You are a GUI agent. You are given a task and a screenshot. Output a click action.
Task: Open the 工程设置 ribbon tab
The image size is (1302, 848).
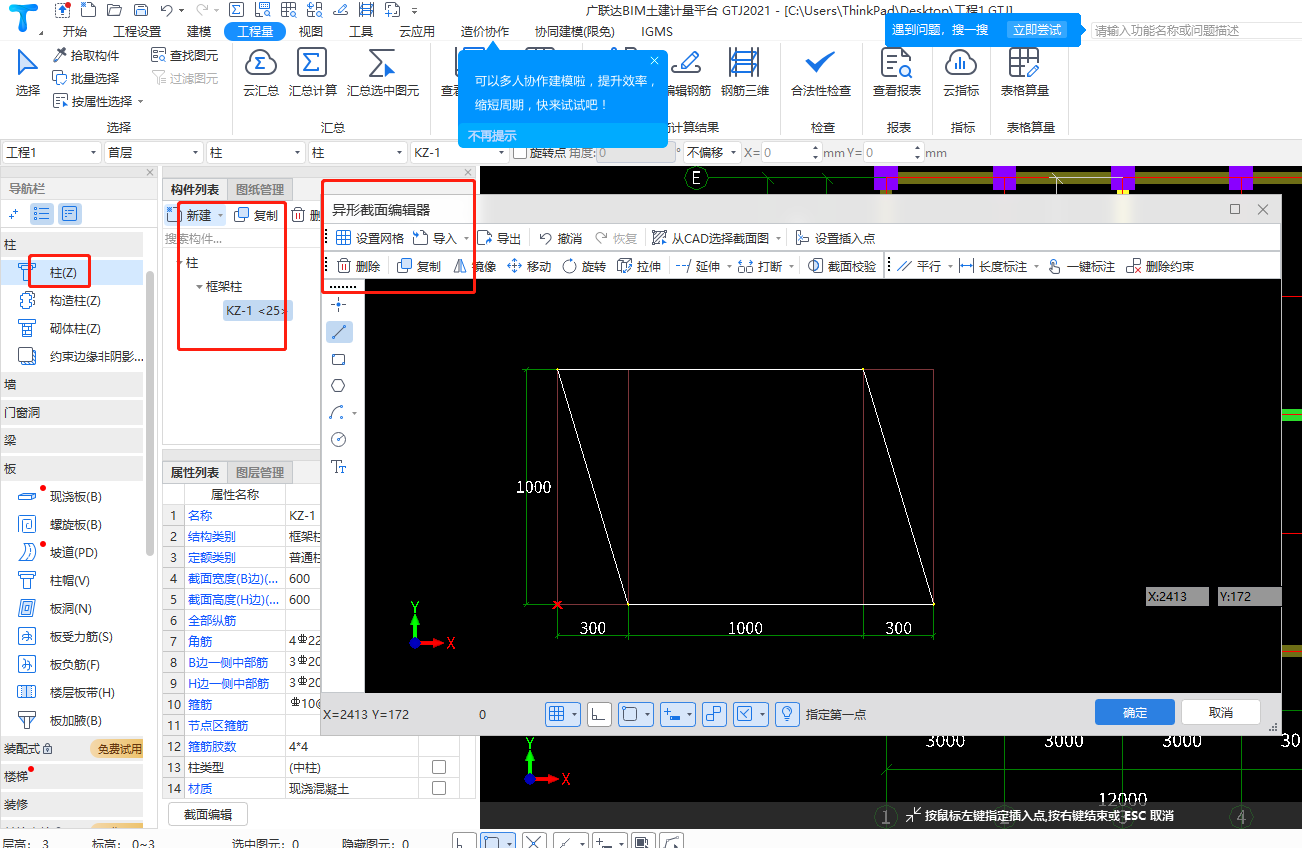pyautogui.click(x=137, y=31)
